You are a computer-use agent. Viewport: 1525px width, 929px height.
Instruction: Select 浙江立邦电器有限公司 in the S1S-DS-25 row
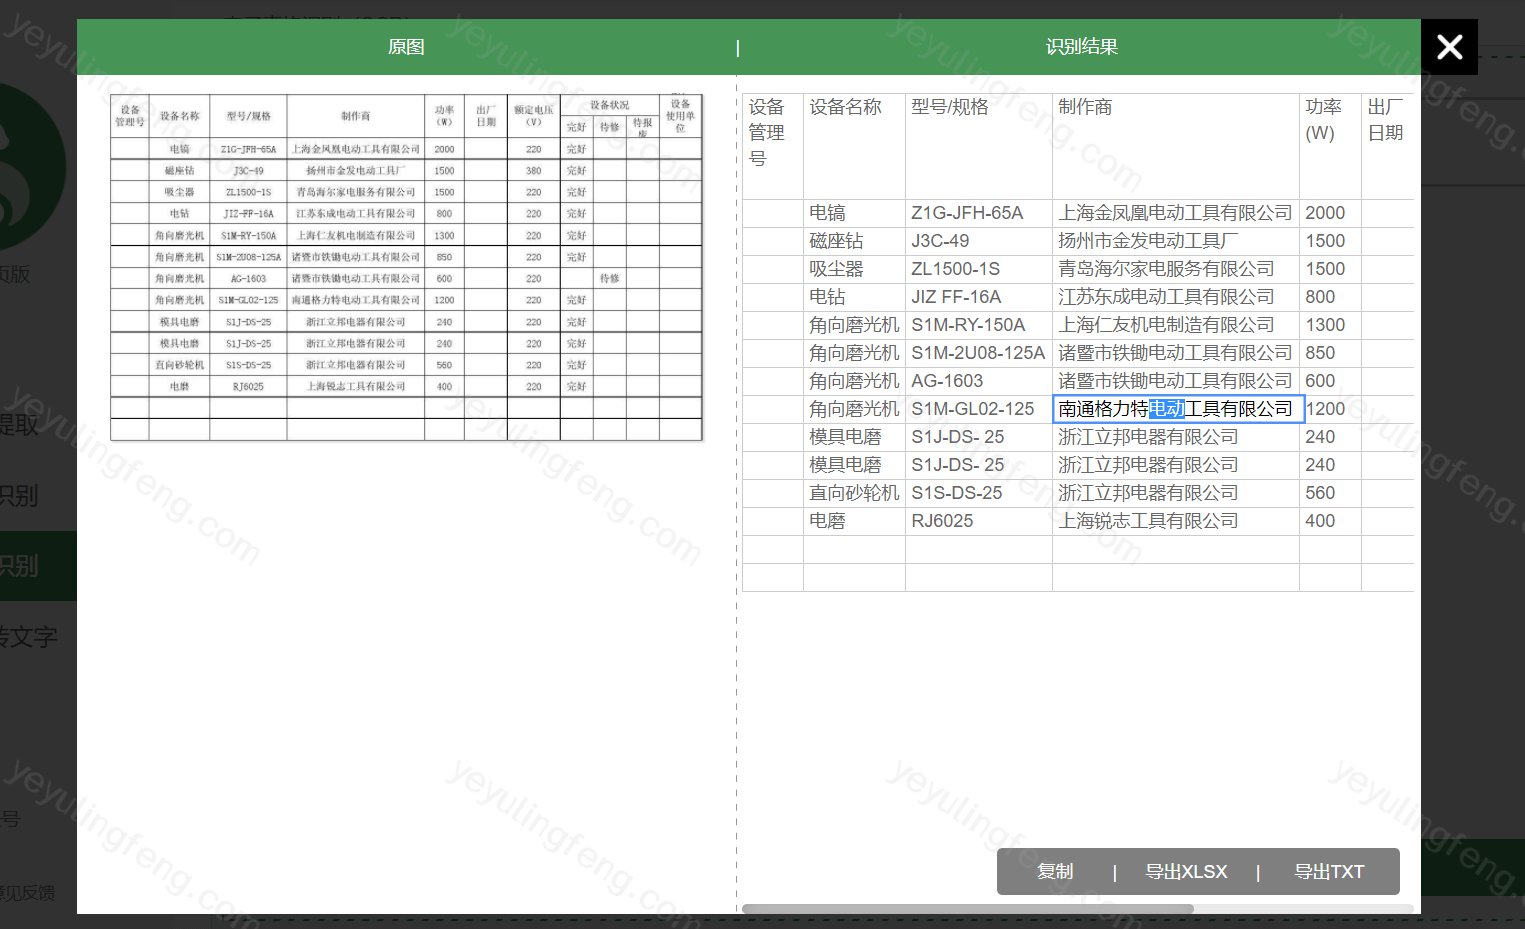(1176, 493)
